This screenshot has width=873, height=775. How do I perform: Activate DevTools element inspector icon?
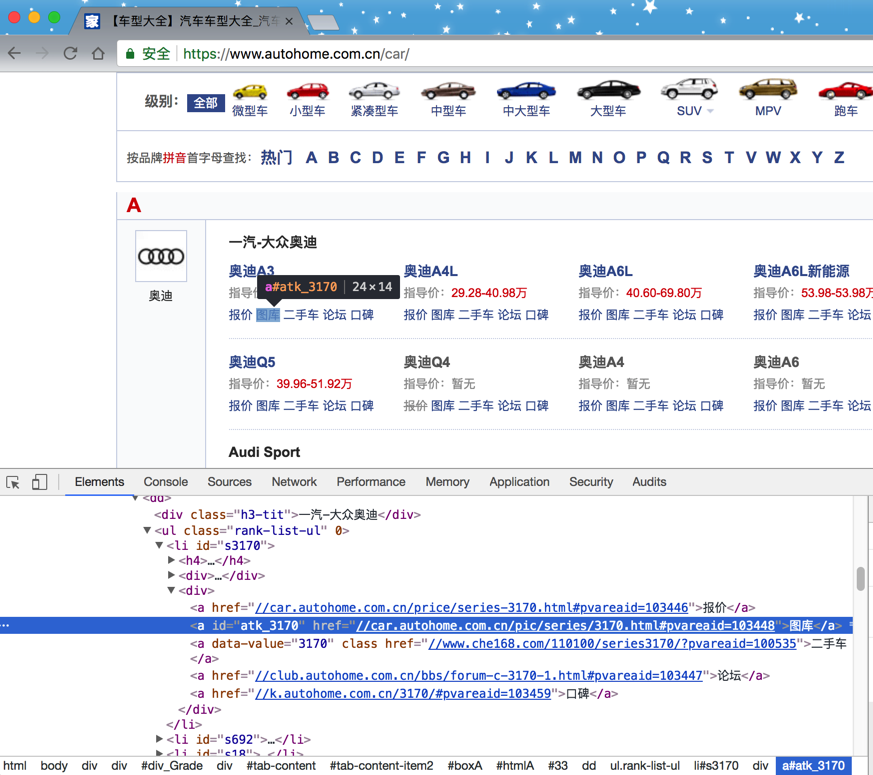[x=13, y=482]
